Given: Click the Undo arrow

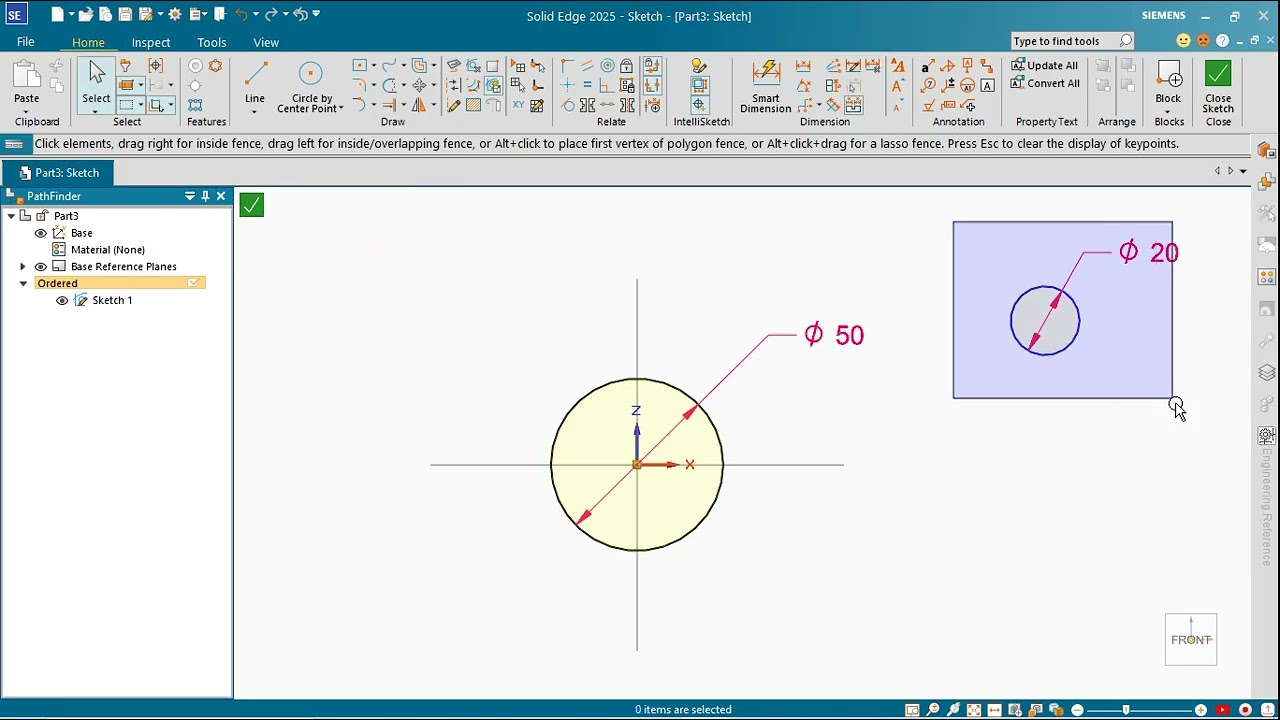Looking at the screenshot, I should 241,15.
